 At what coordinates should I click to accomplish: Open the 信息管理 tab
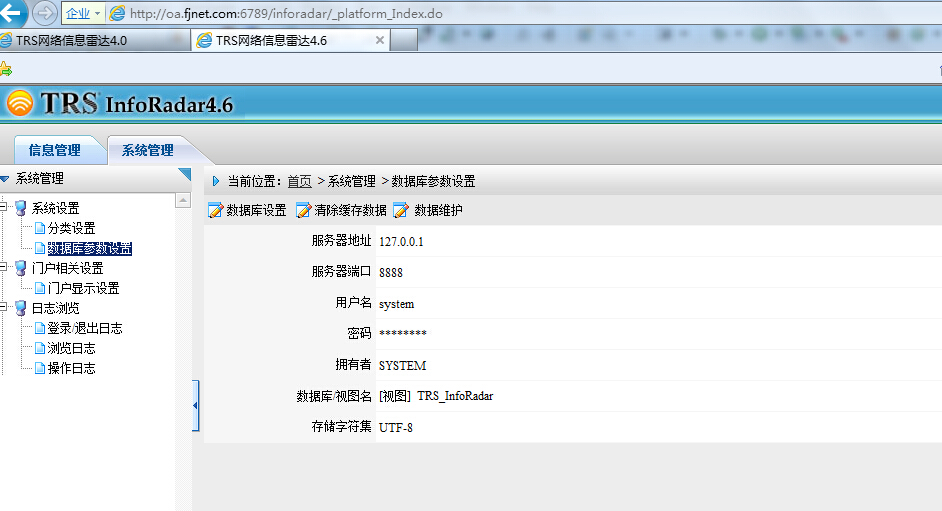coord(54,150)
